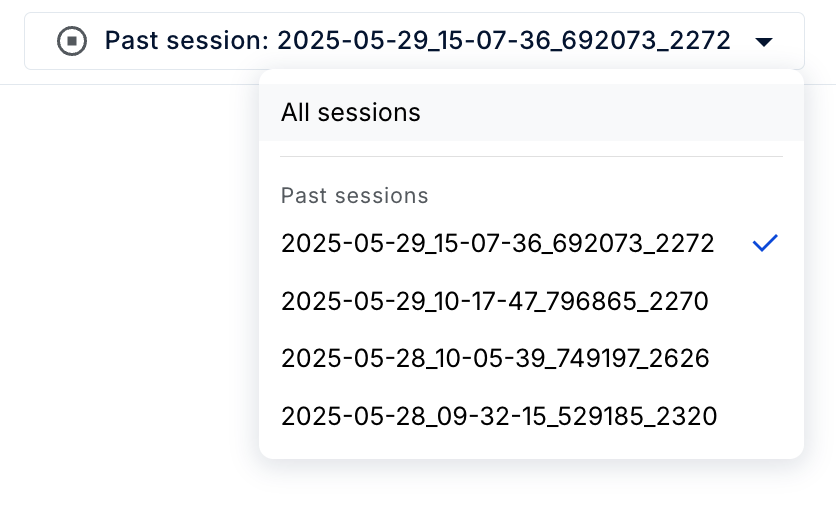Image resolution: width=836 pixels, height=512 pixels.
Task: Switch to the session ending in 2270
Action: 531,301
